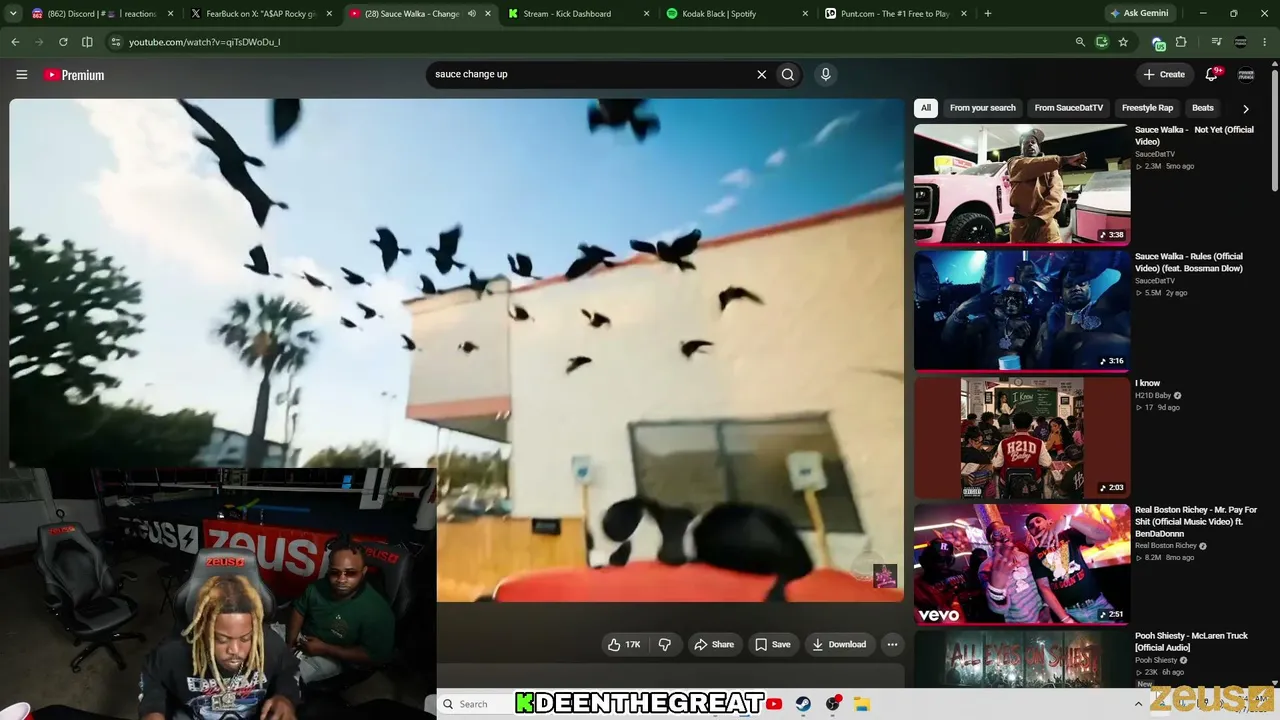This screenshot has height=720, width=1280.
Task: Open Real Boston Richey Mr. Pay For Shit title
Action: tap(1196, 522)
